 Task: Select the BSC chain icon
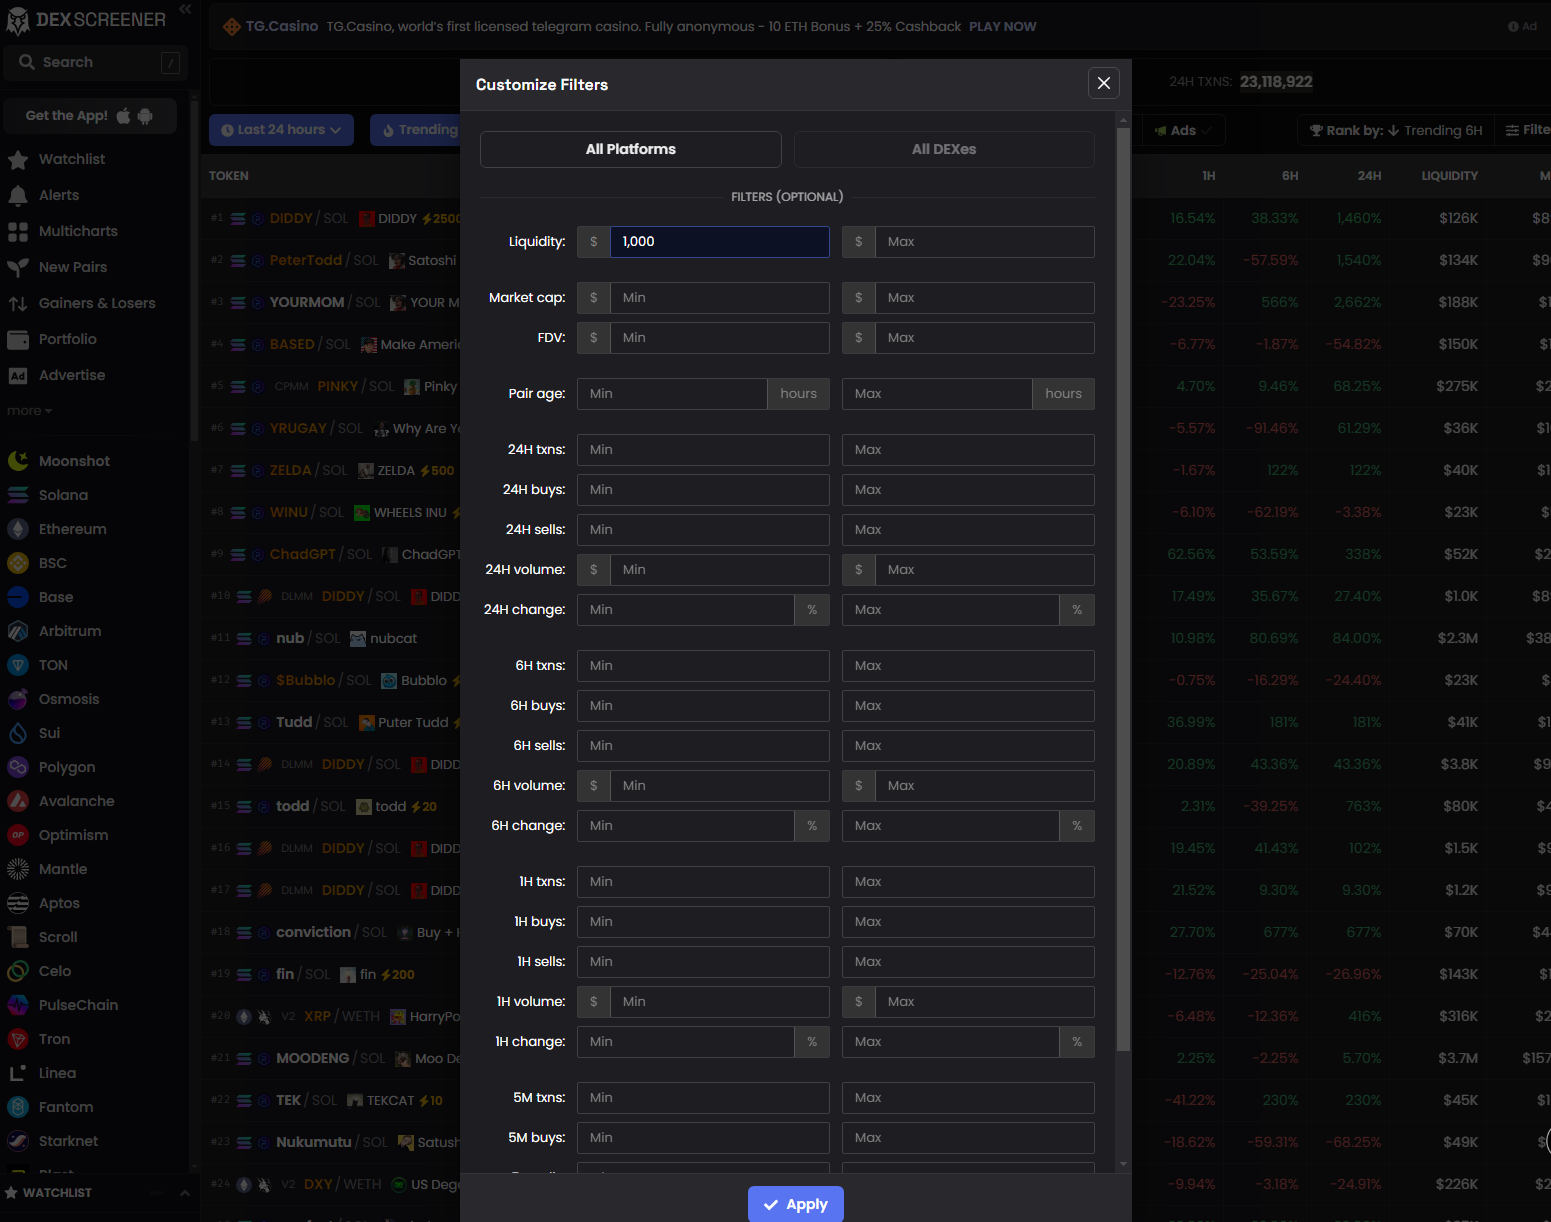(18, 563)
